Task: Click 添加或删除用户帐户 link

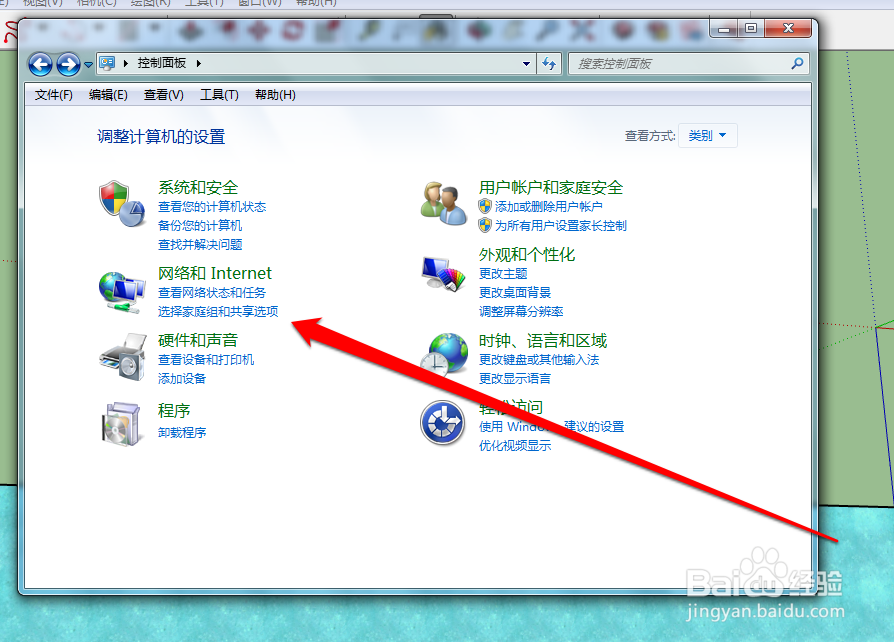Action: 548,206
